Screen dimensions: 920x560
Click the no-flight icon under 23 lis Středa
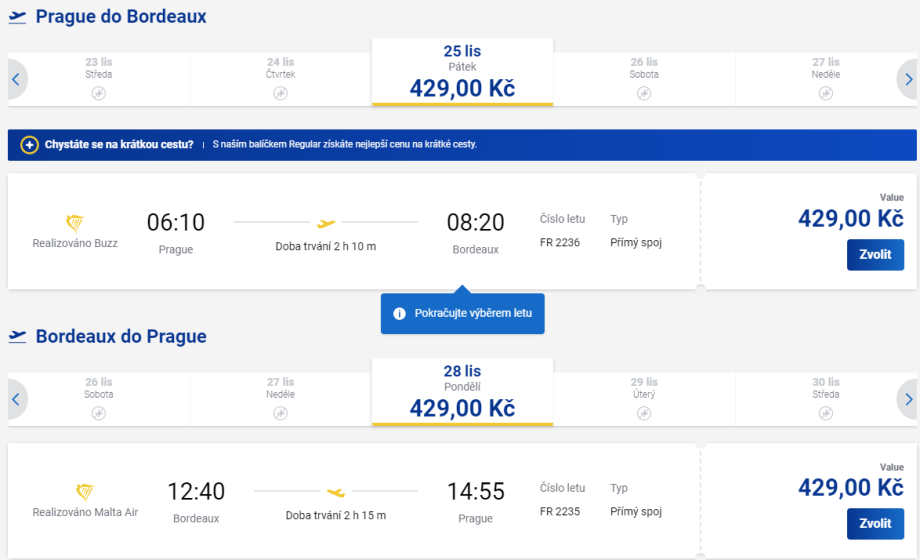tap(99, 93)
